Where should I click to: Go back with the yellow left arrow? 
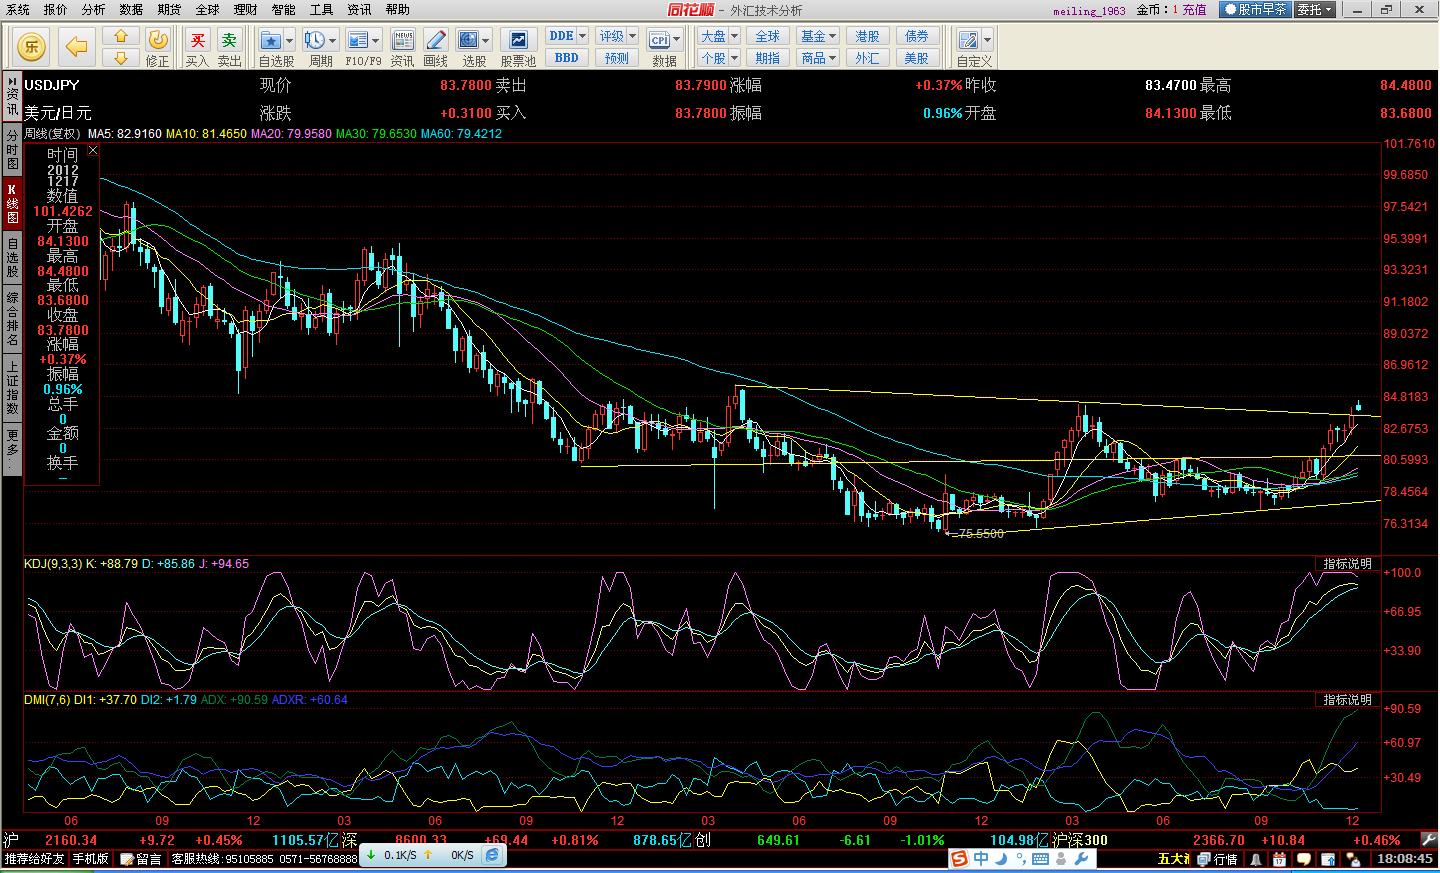click(x=77, y=46)
